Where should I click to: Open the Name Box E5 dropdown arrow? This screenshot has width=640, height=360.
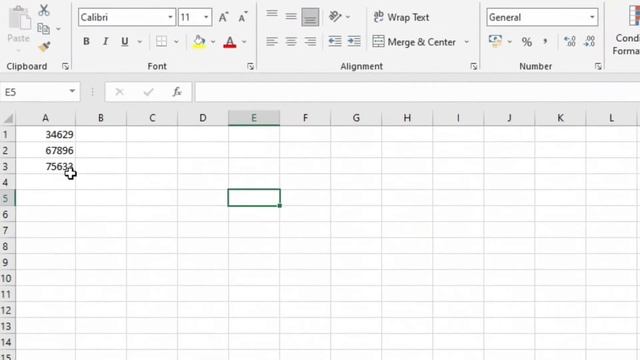pyautogui.click(x=72, y=91)
